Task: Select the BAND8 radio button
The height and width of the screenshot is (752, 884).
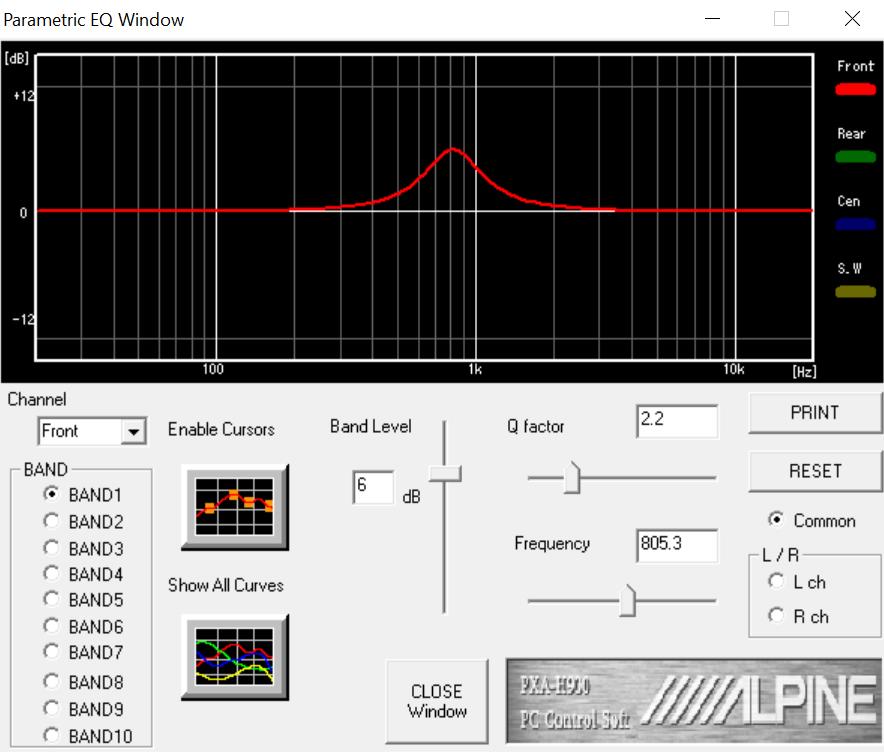Action: coord(51,681)
